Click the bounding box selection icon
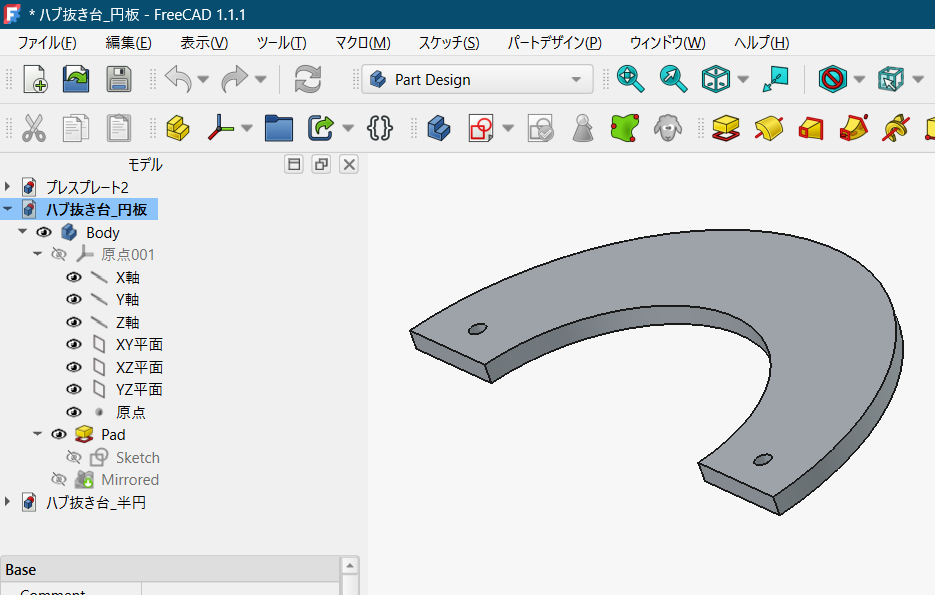 (891, 79)
